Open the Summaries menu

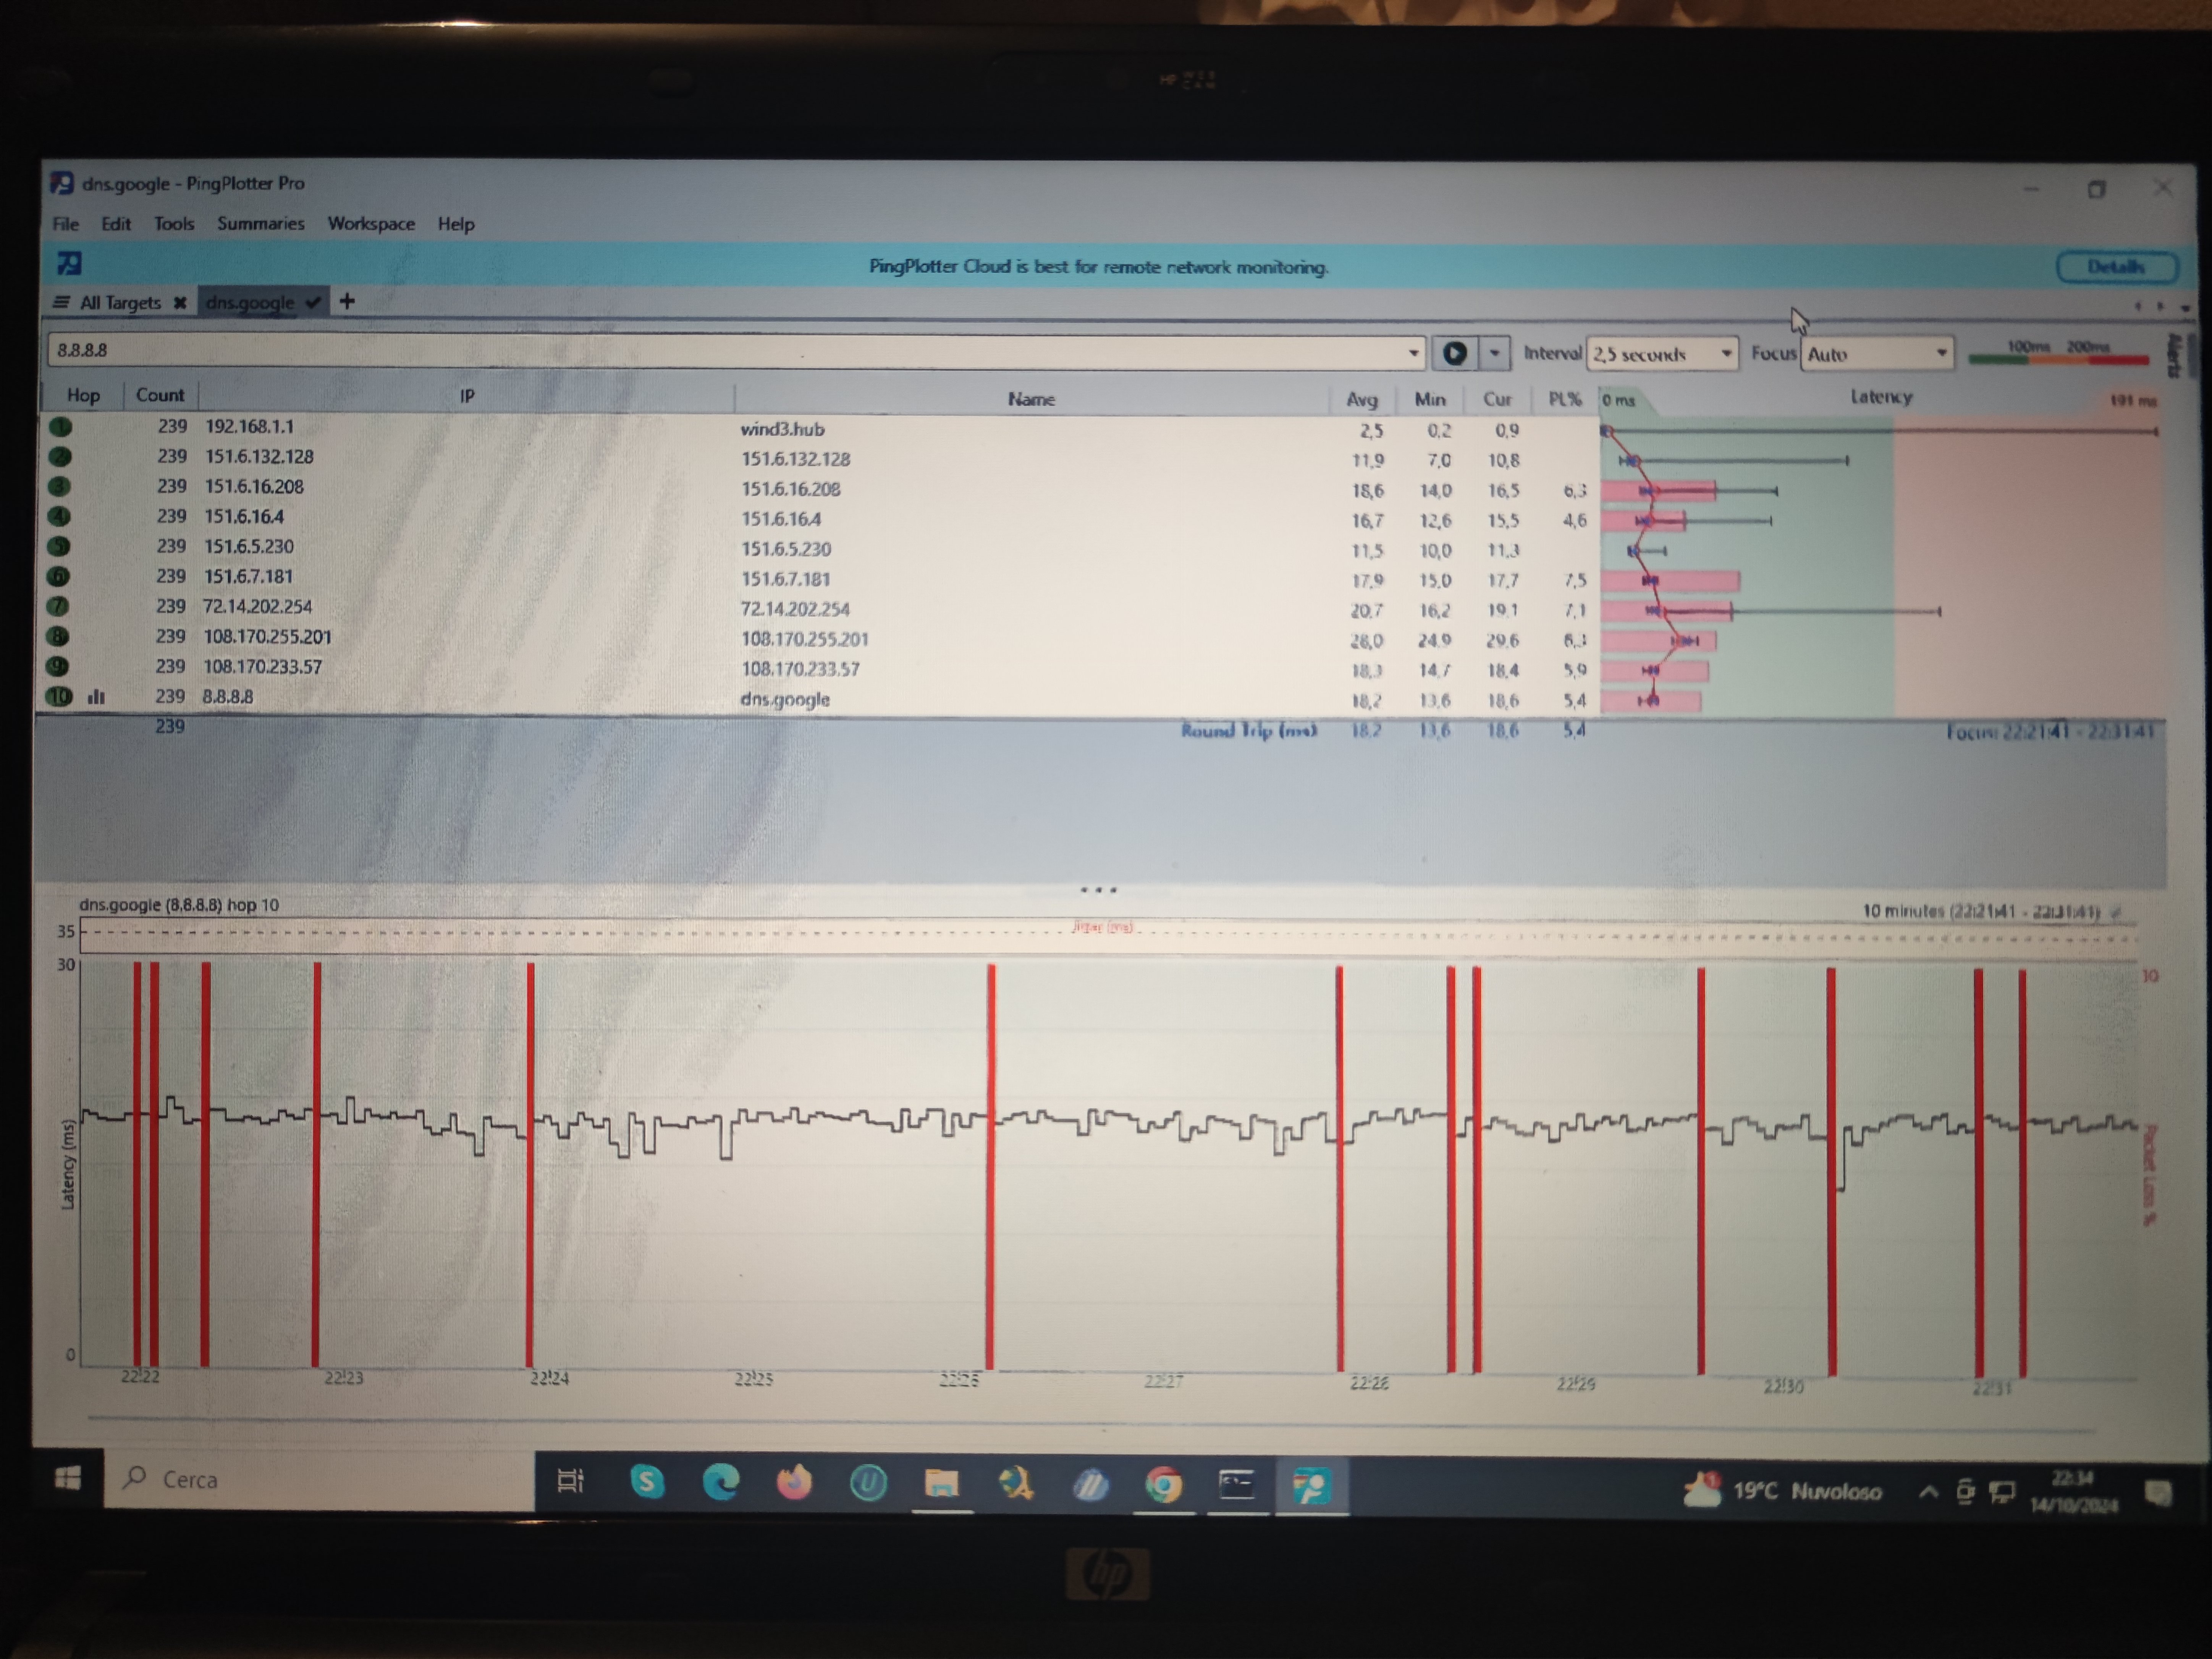pos(260,223)
